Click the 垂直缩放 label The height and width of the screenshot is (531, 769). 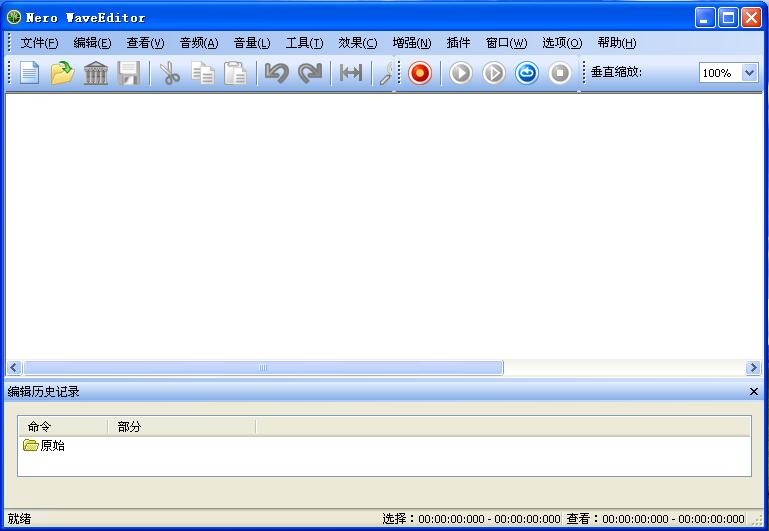tap(616, 73)
